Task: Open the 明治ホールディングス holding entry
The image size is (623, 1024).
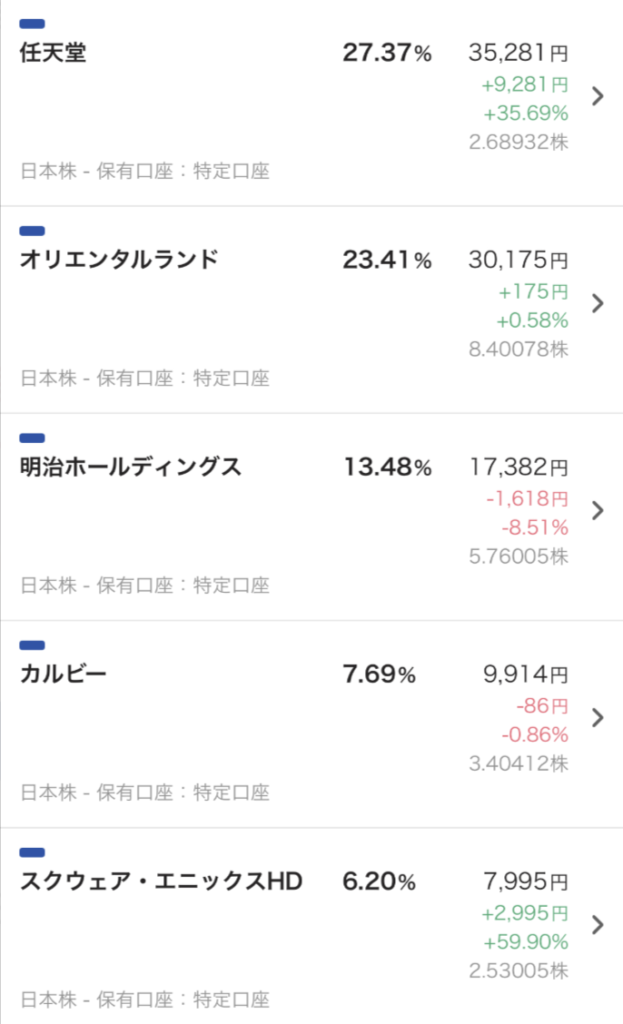Action: (130, 467)
